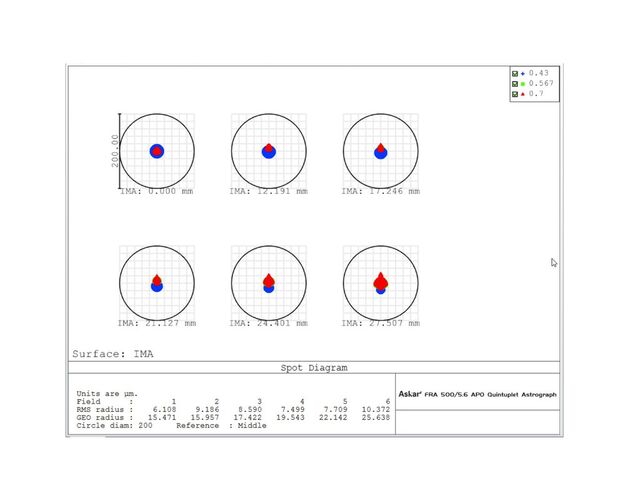Click the RMS radius row label
The image size is (630, 500).
pos(100,410)
